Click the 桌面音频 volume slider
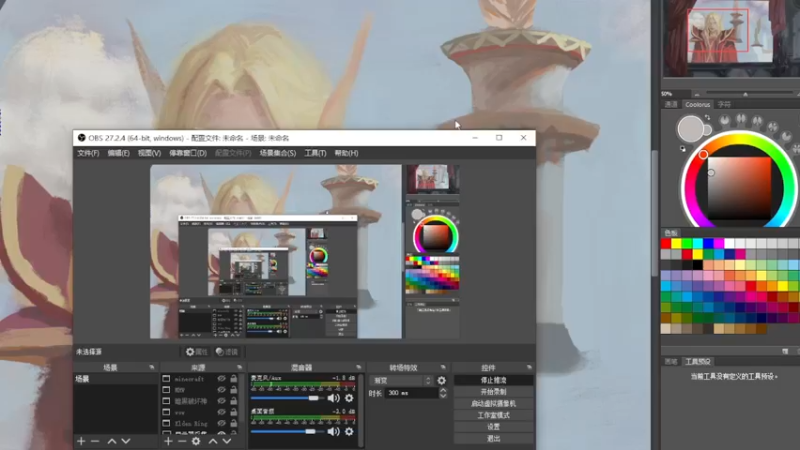800x450 pixels. 288,432
